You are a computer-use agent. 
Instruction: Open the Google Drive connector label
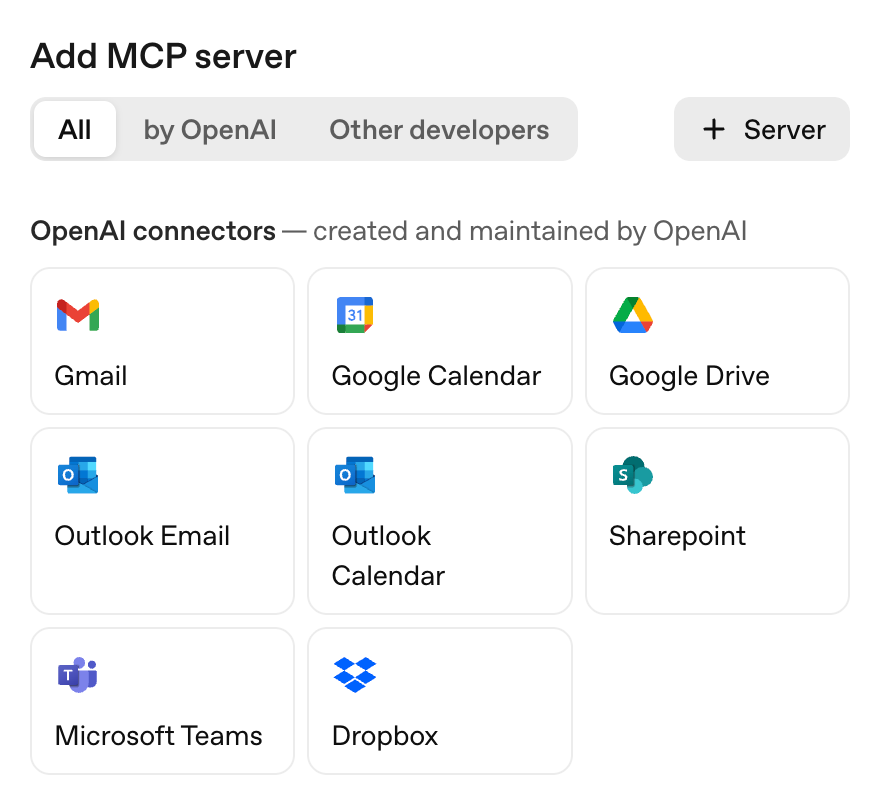[689, 376]
